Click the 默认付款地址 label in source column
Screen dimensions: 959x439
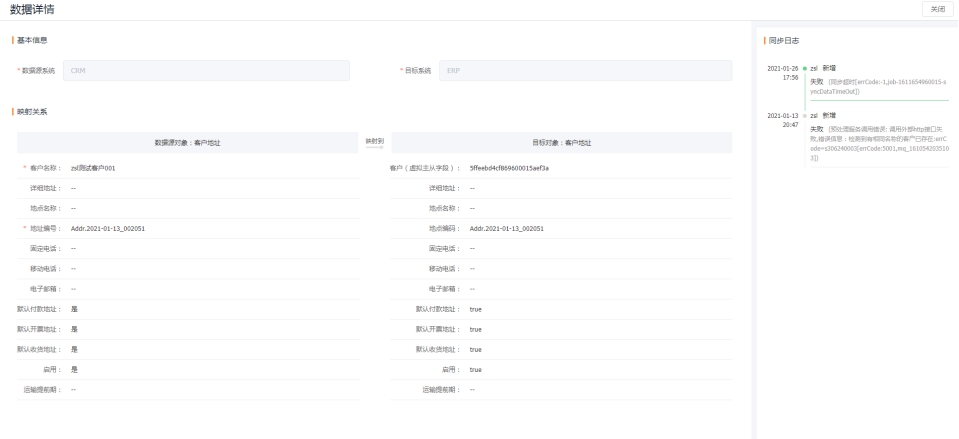(x=39, y=309)
